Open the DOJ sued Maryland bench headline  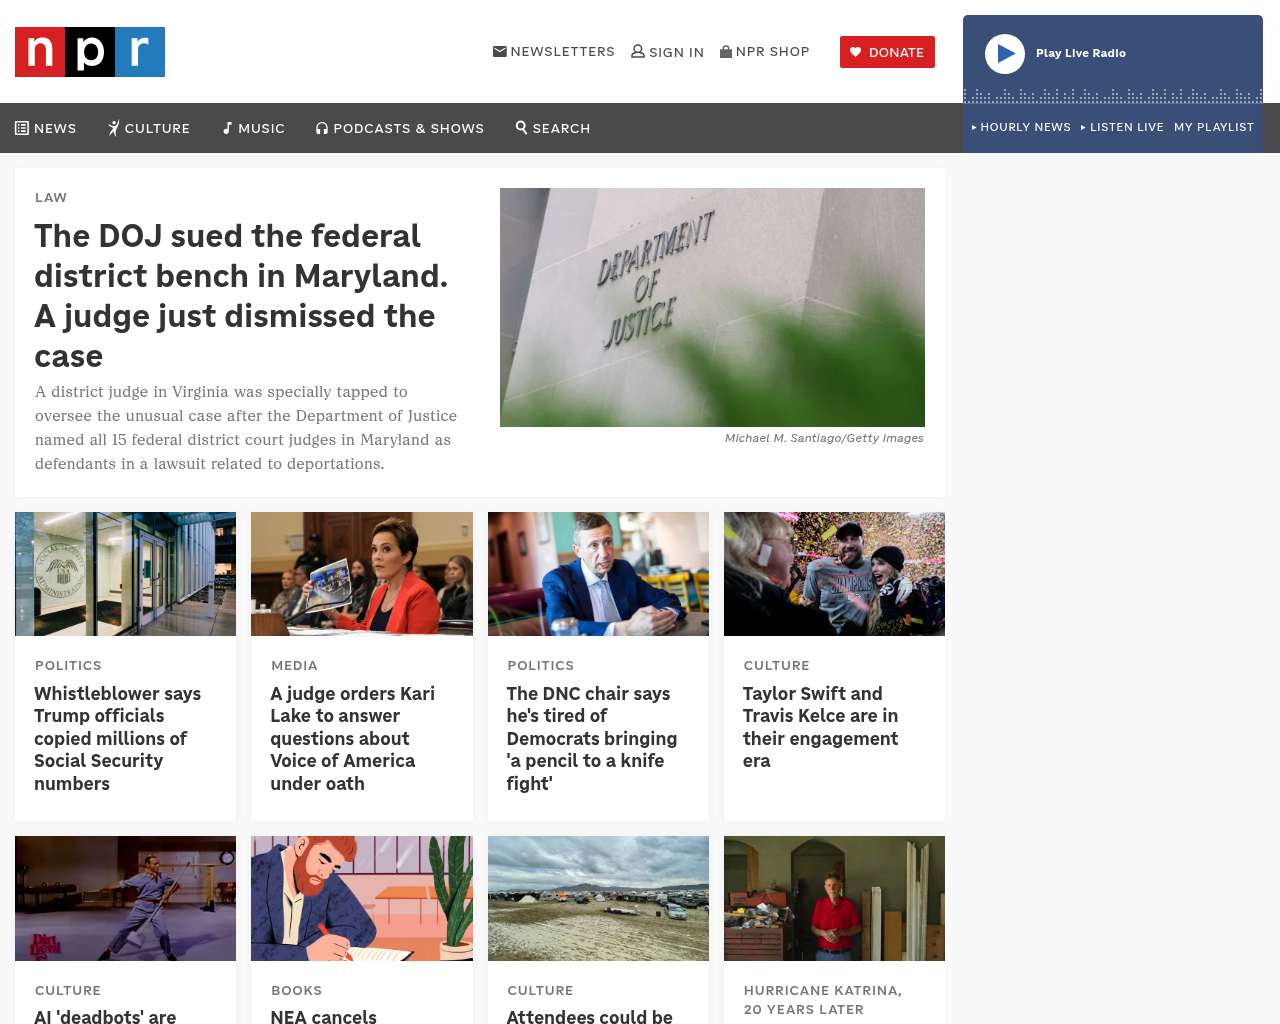click(242, 296)
